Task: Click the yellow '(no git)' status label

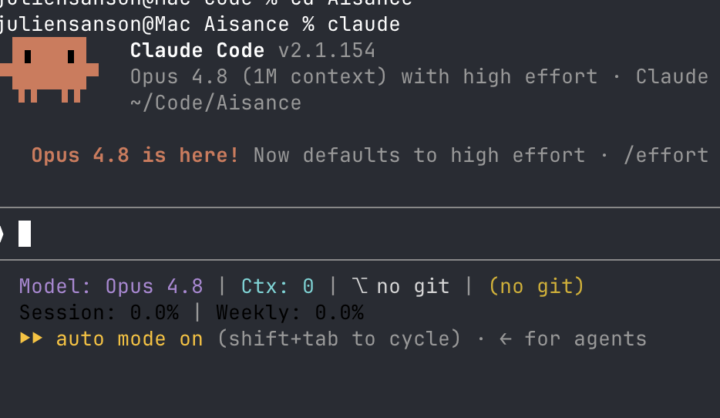Action: pyautogui.click(x=536, y=286)
